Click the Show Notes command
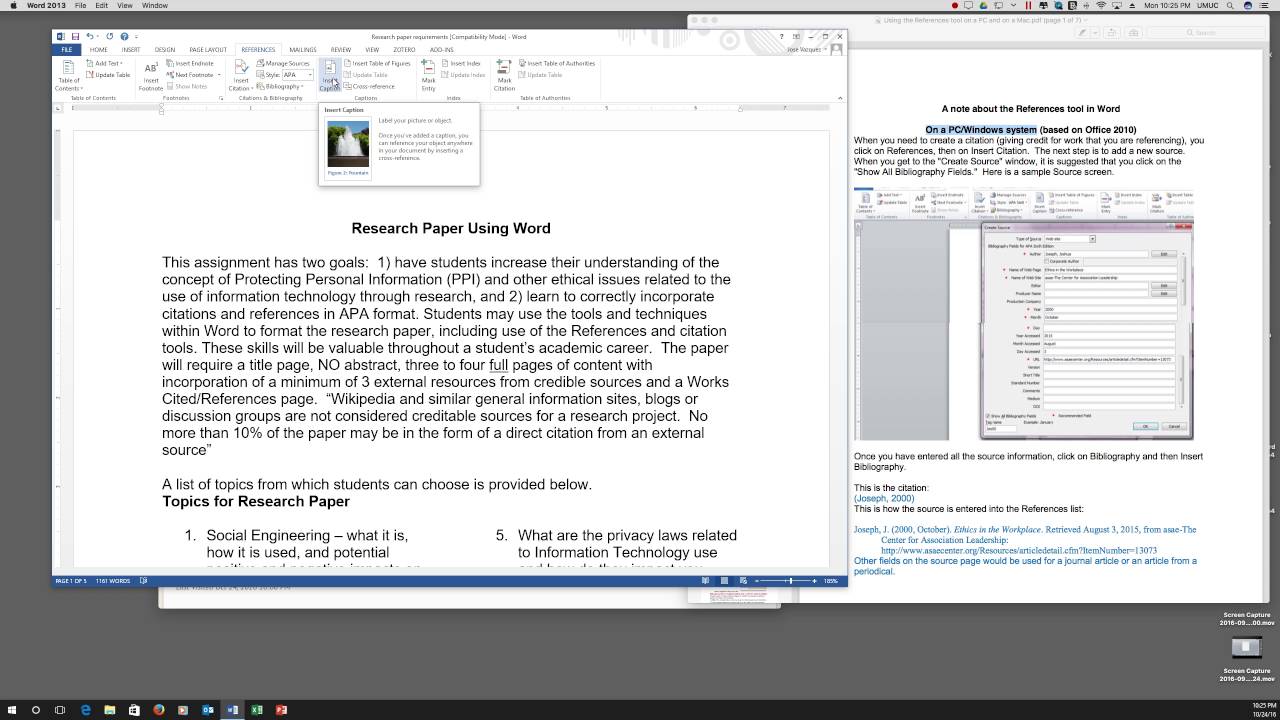 [x=187, y=86]
